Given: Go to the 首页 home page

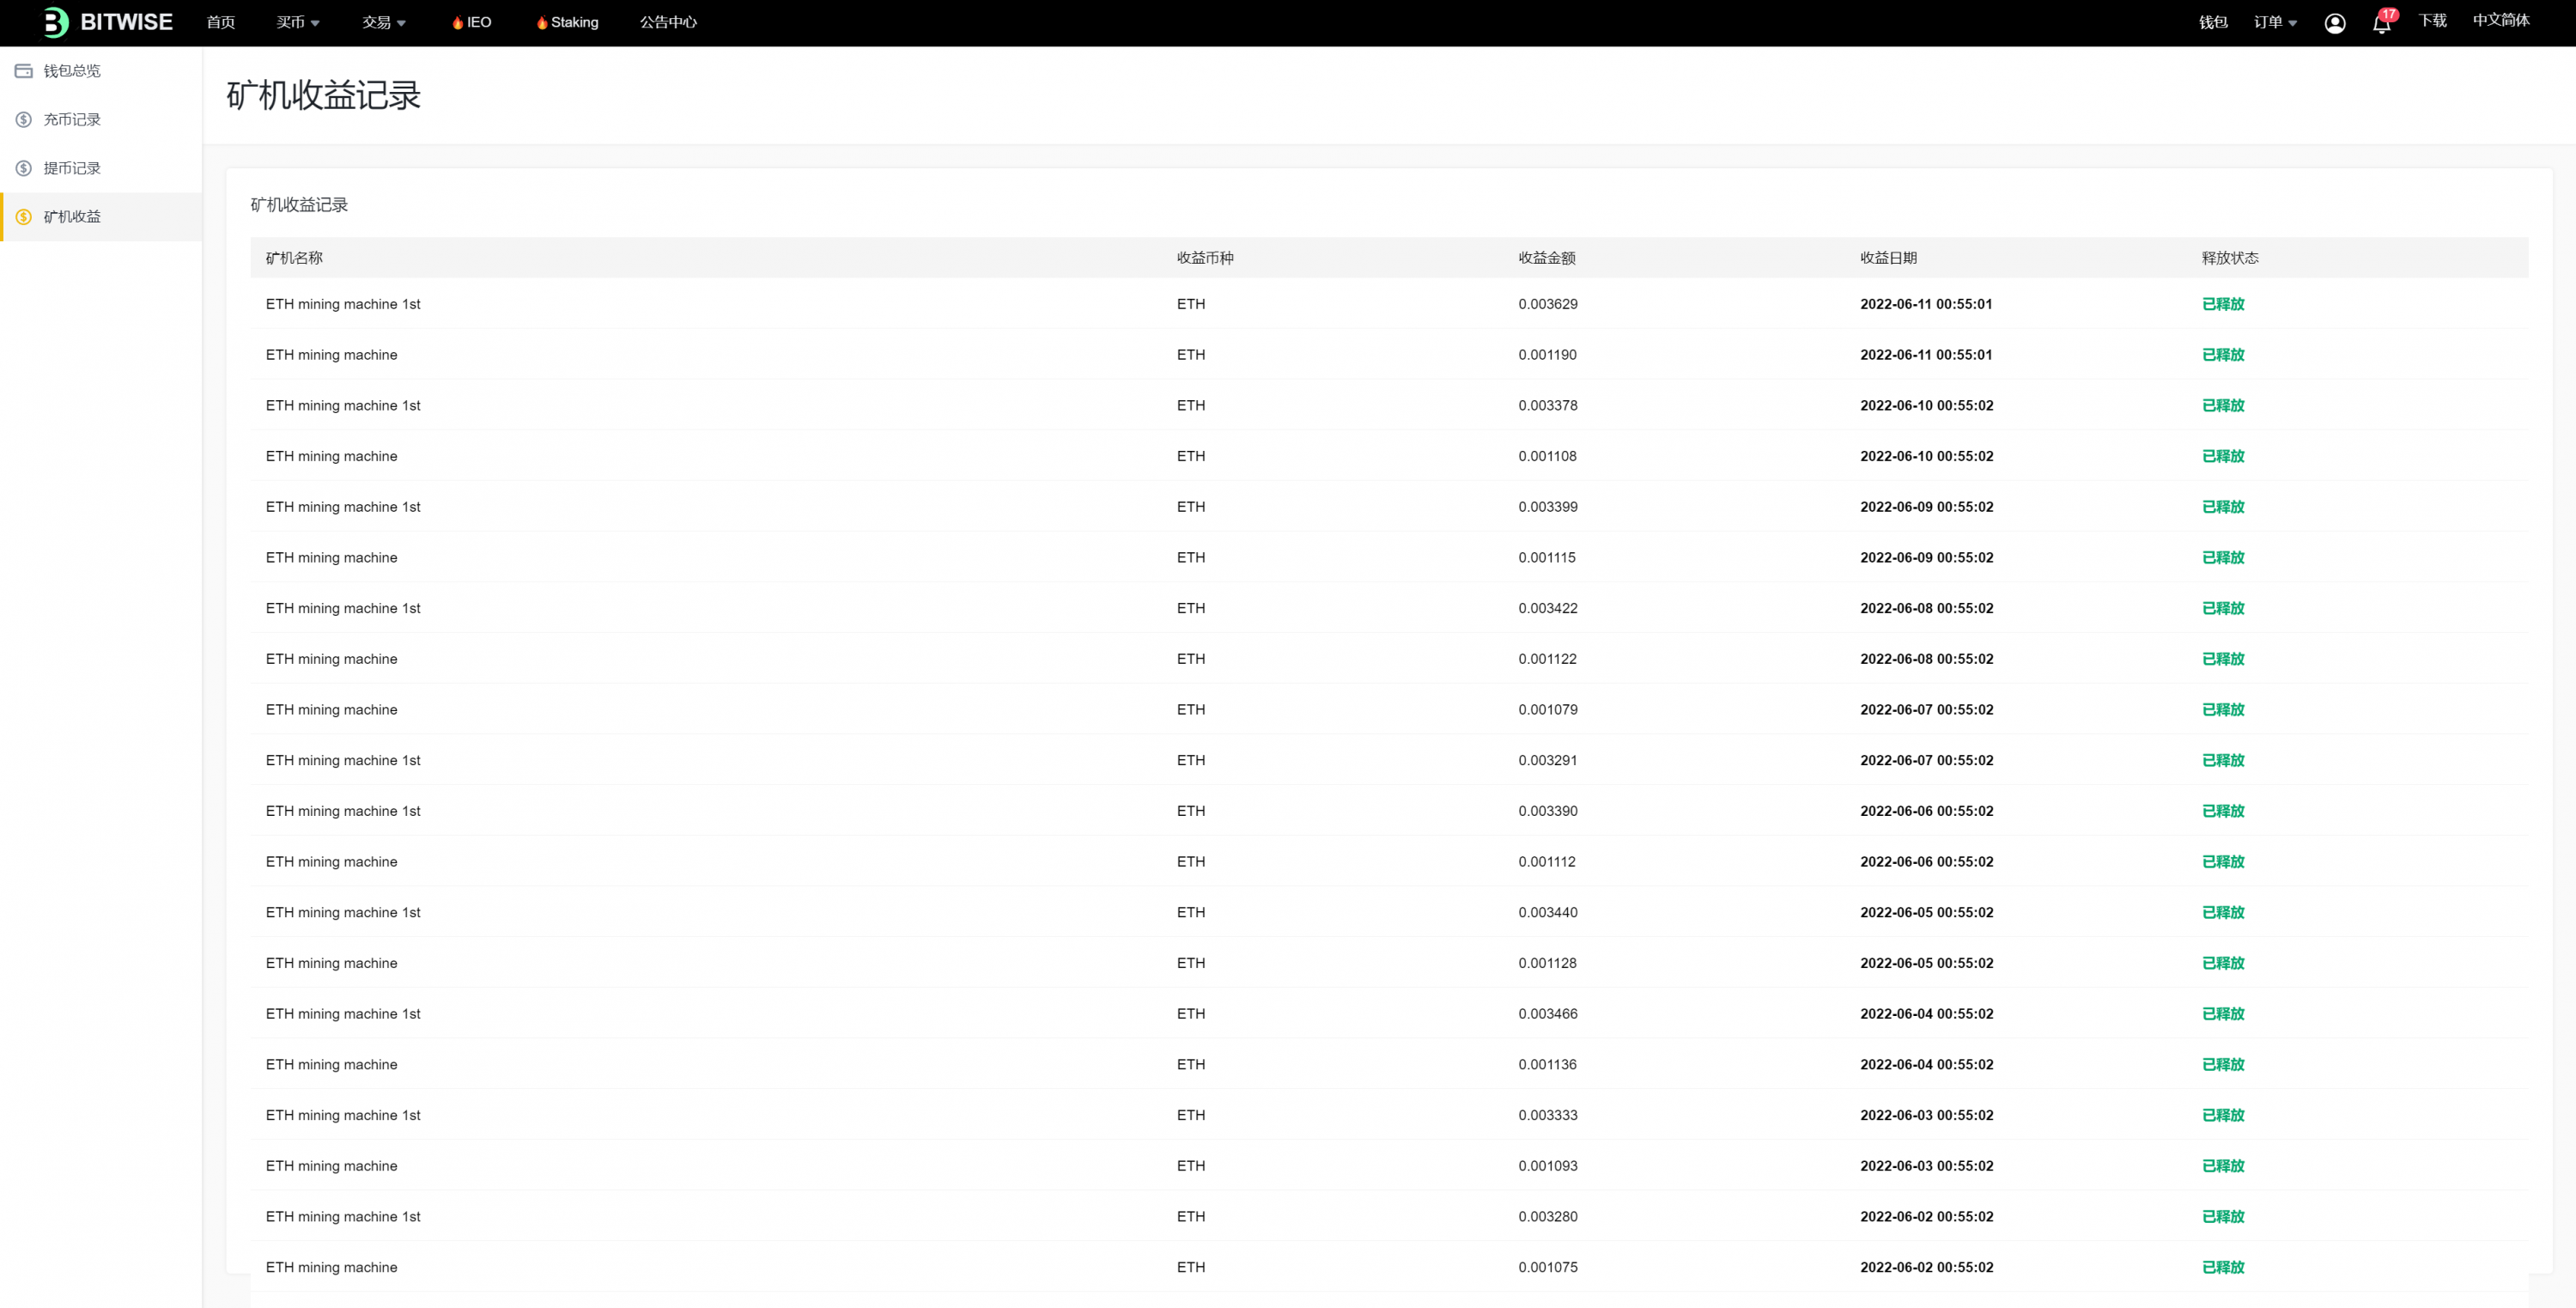Looking at the screenshot, I should pyautogui.click(x=220, y=22).
